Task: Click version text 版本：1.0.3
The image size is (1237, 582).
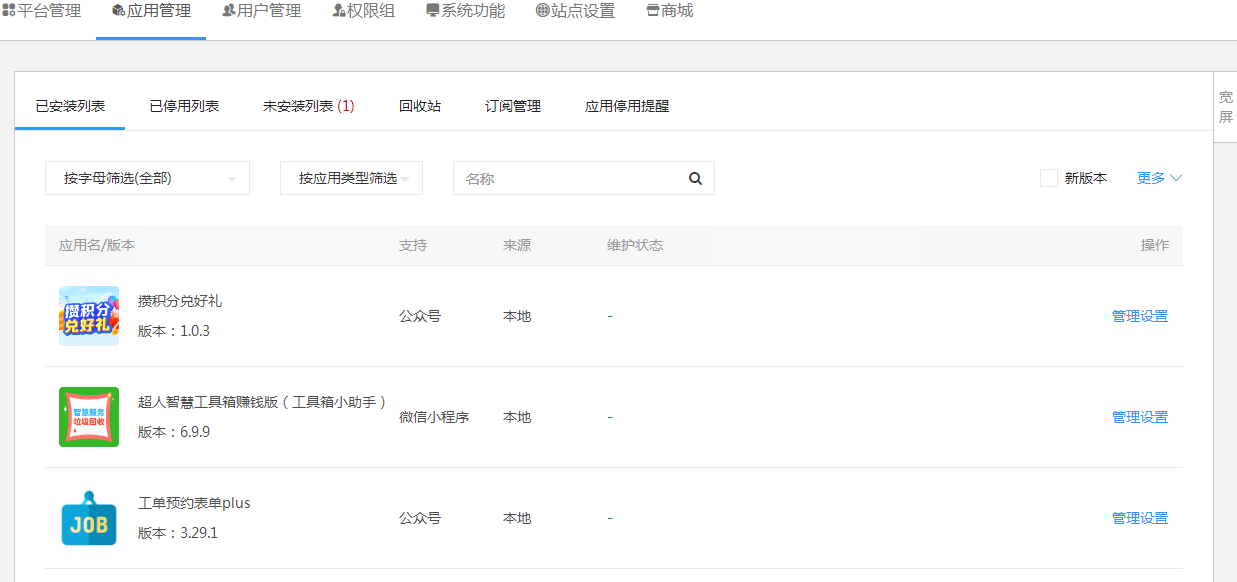Action: (174, 331)
